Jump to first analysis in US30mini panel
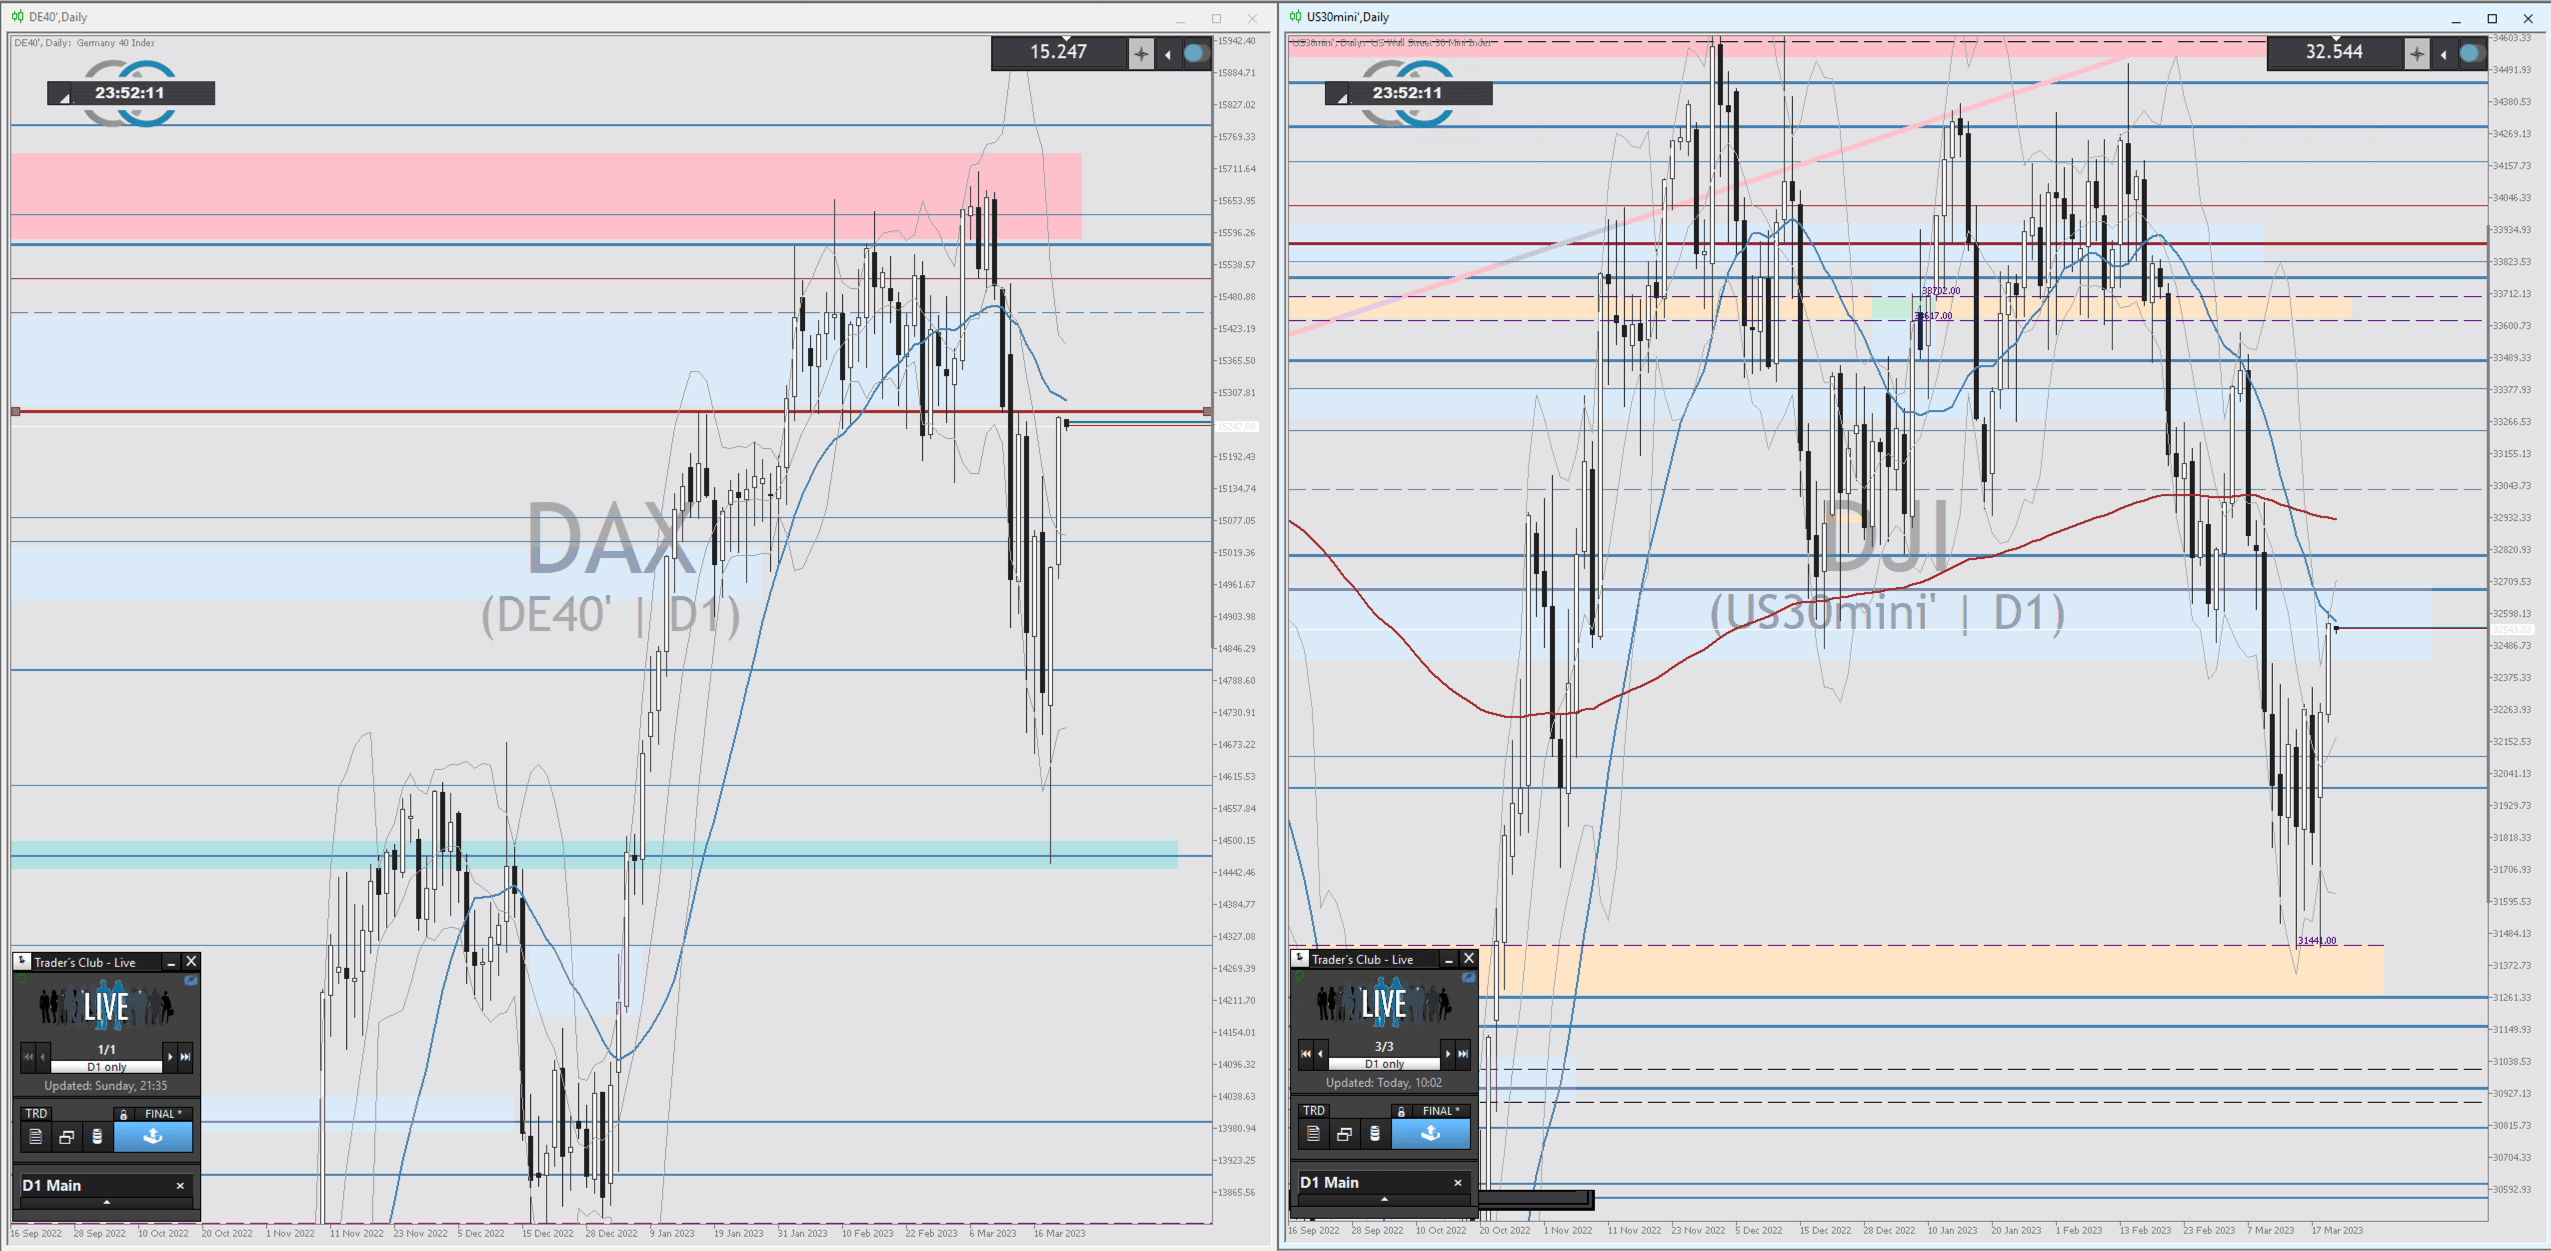 coord(1306,1054)
